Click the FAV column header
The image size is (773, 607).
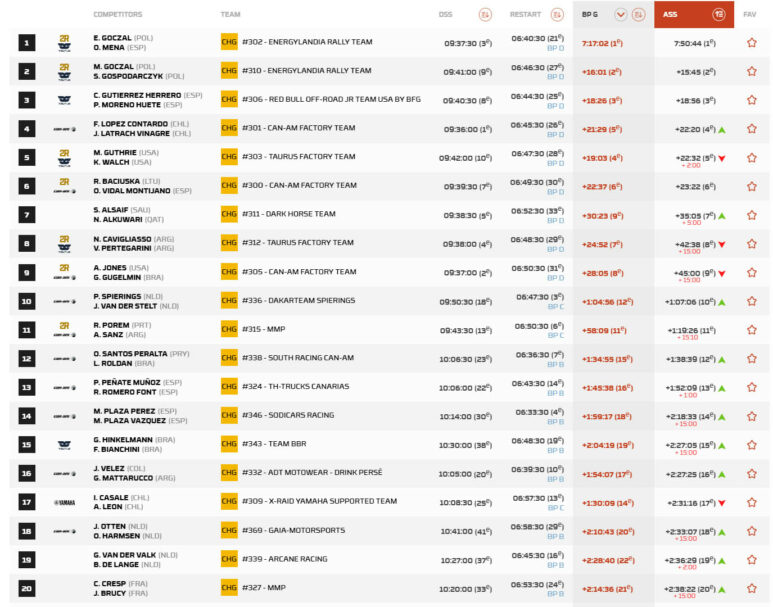[x=751, y=14]
